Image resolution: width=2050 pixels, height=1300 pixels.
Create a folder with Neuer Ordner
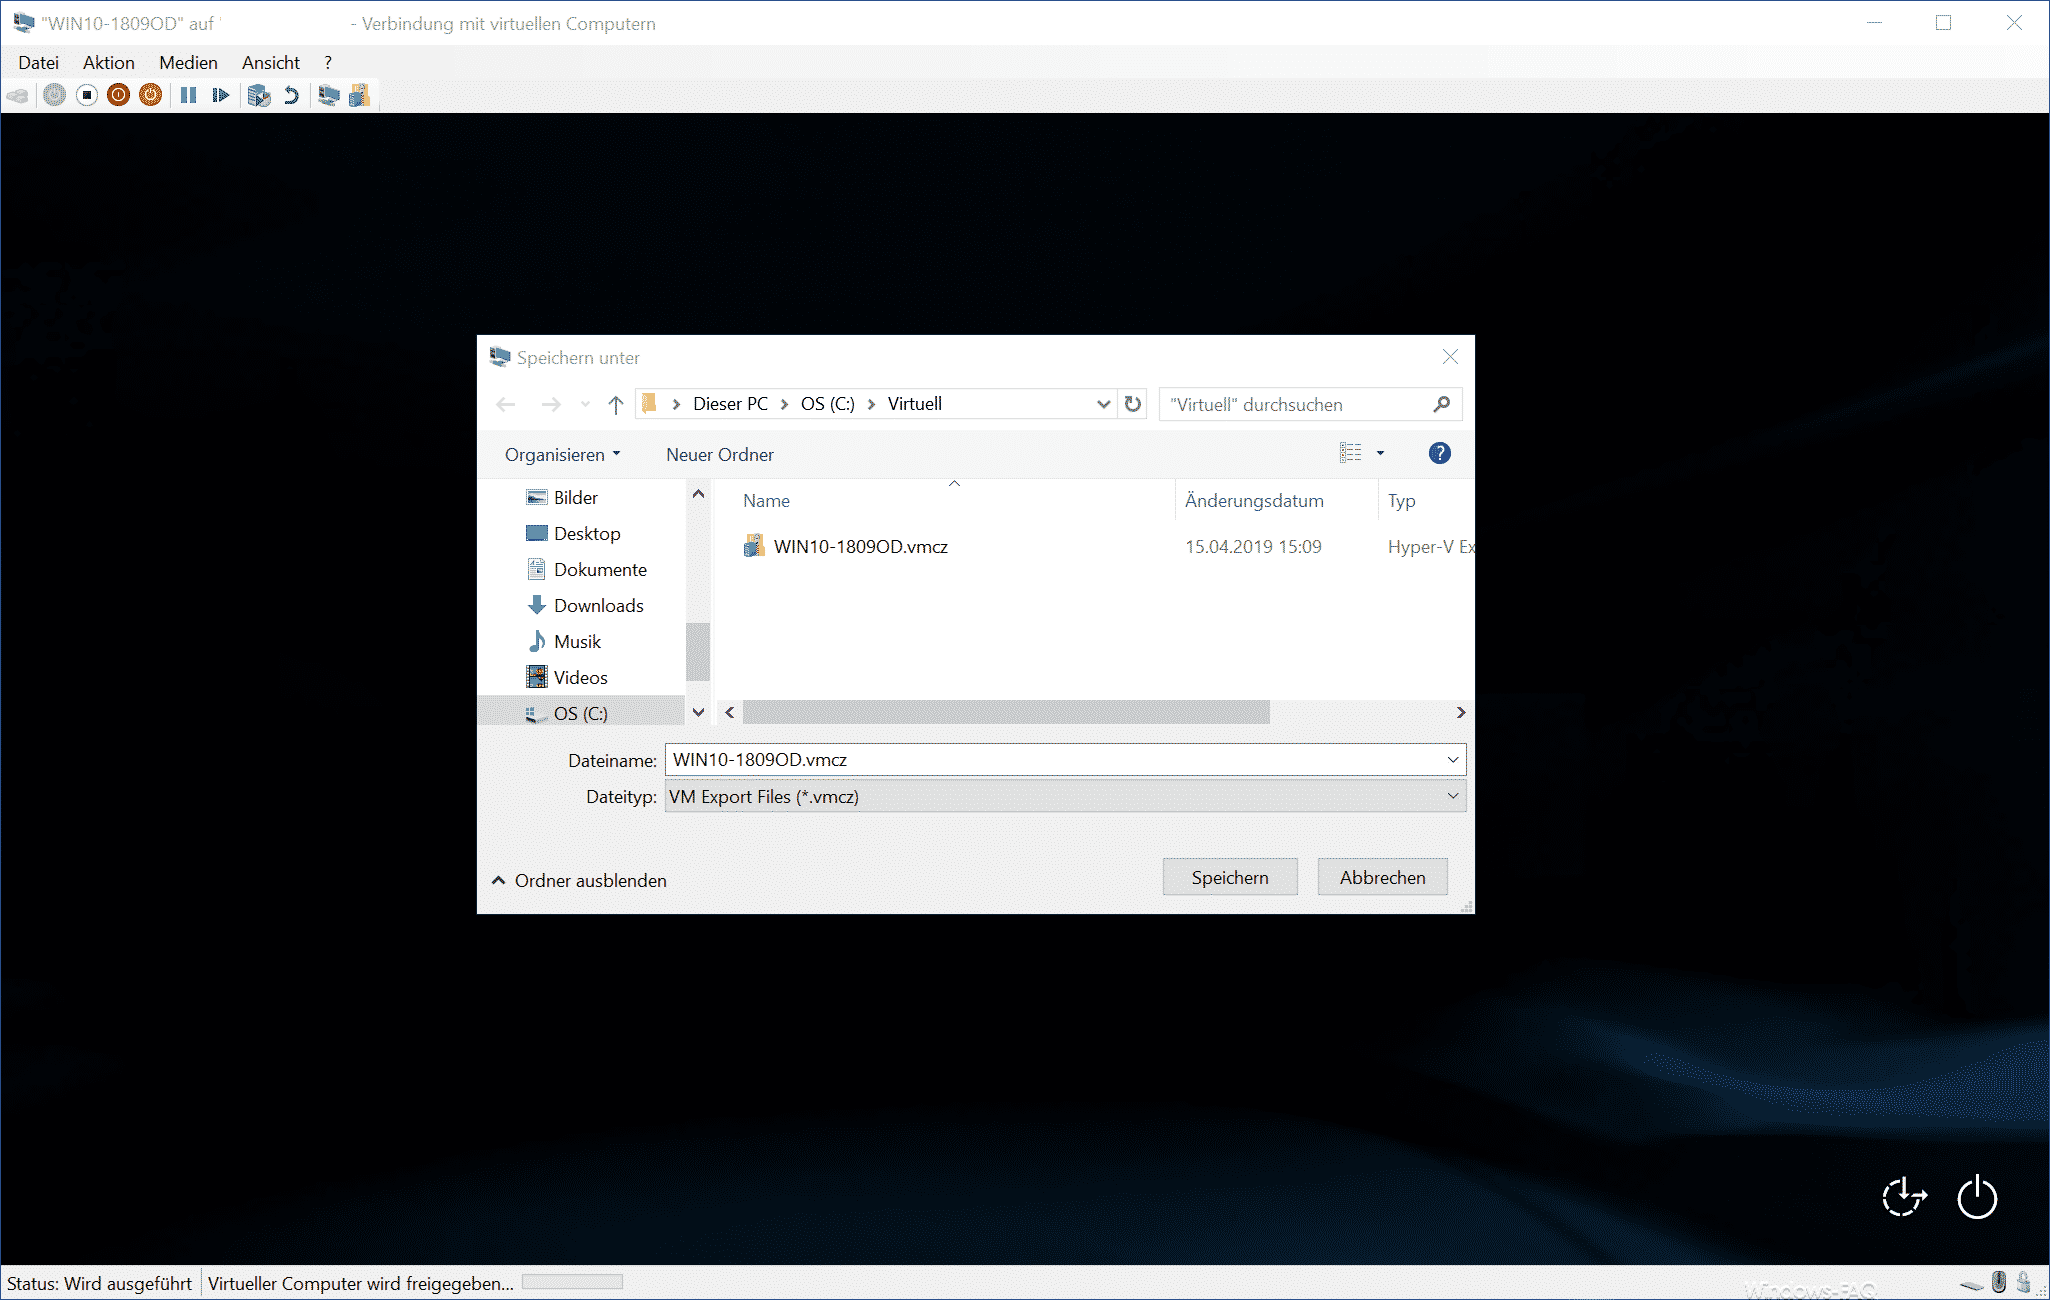[x=720, y=454]
